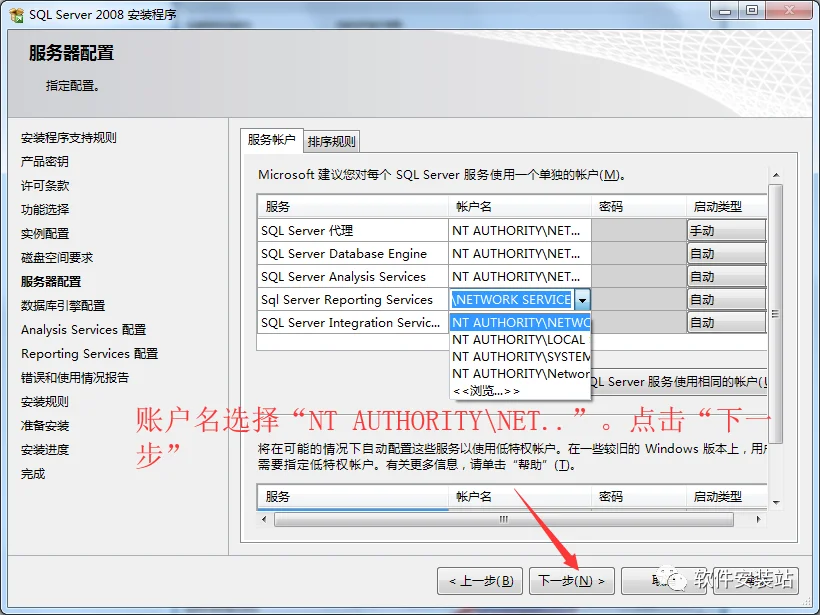This screenshot has width=820, height=615.
Task: Click the 下一步(N) button
Action: 572,581
